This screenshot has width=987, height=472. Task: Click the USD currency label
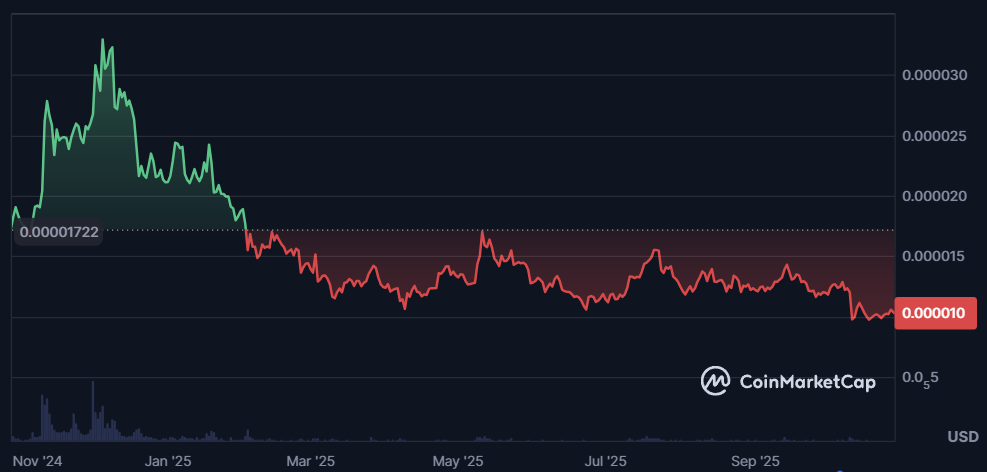pyautogui.click(x=962, y=437)
